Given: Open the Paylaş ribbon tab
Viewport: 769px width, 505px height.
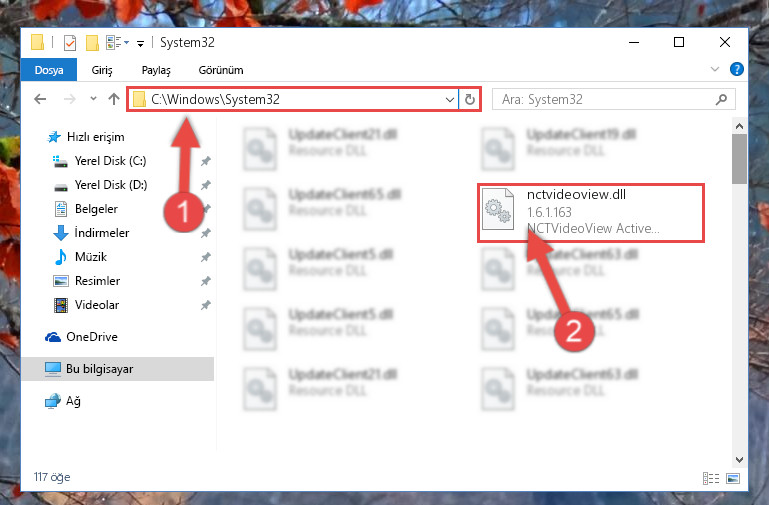Looking at the screenshot, I should tap(156, 70).
